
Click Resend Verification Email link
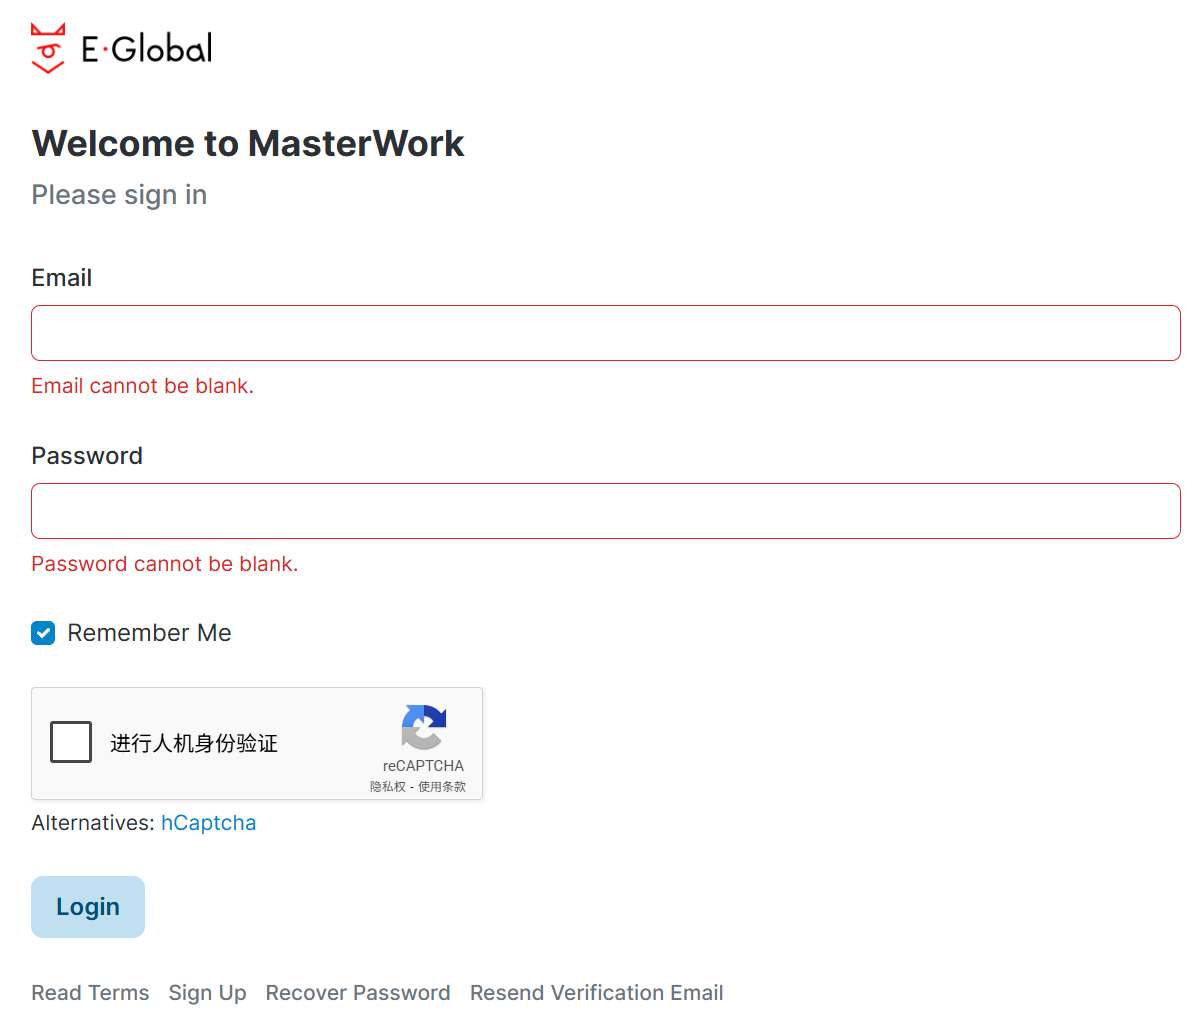597,993
